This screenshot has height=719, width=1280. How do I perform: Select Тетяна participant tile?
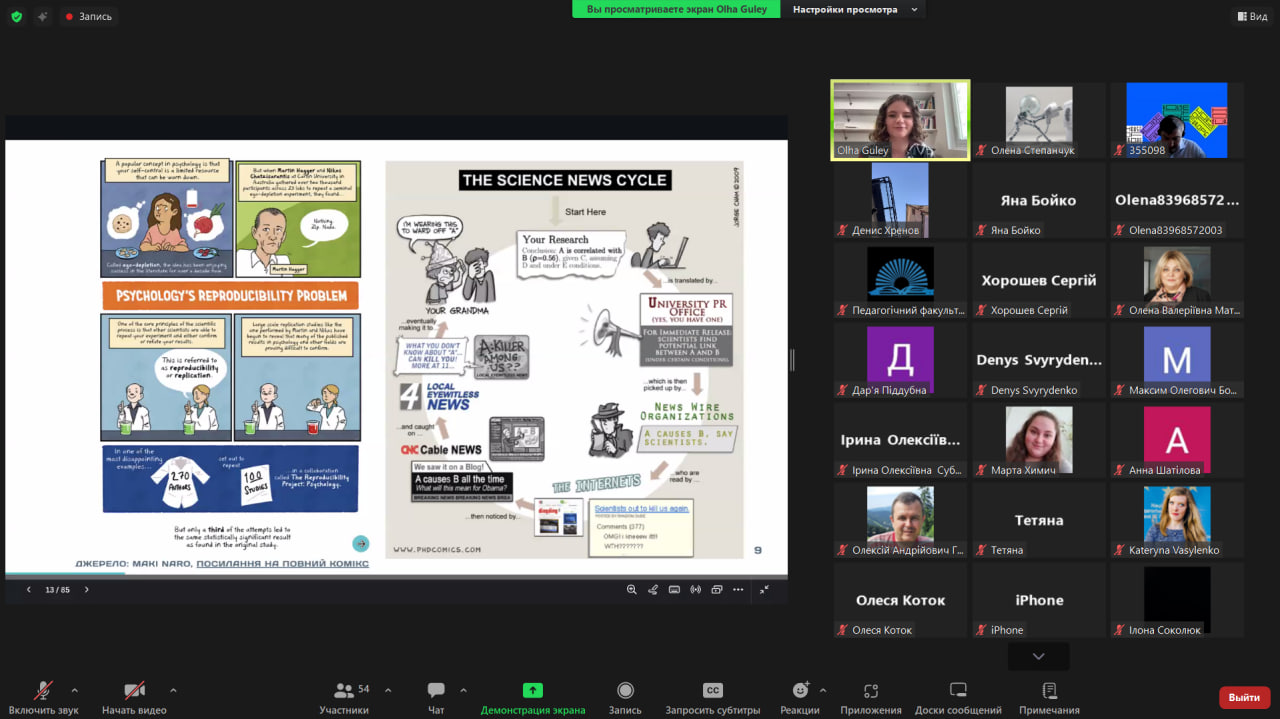tap(1039, 520)
